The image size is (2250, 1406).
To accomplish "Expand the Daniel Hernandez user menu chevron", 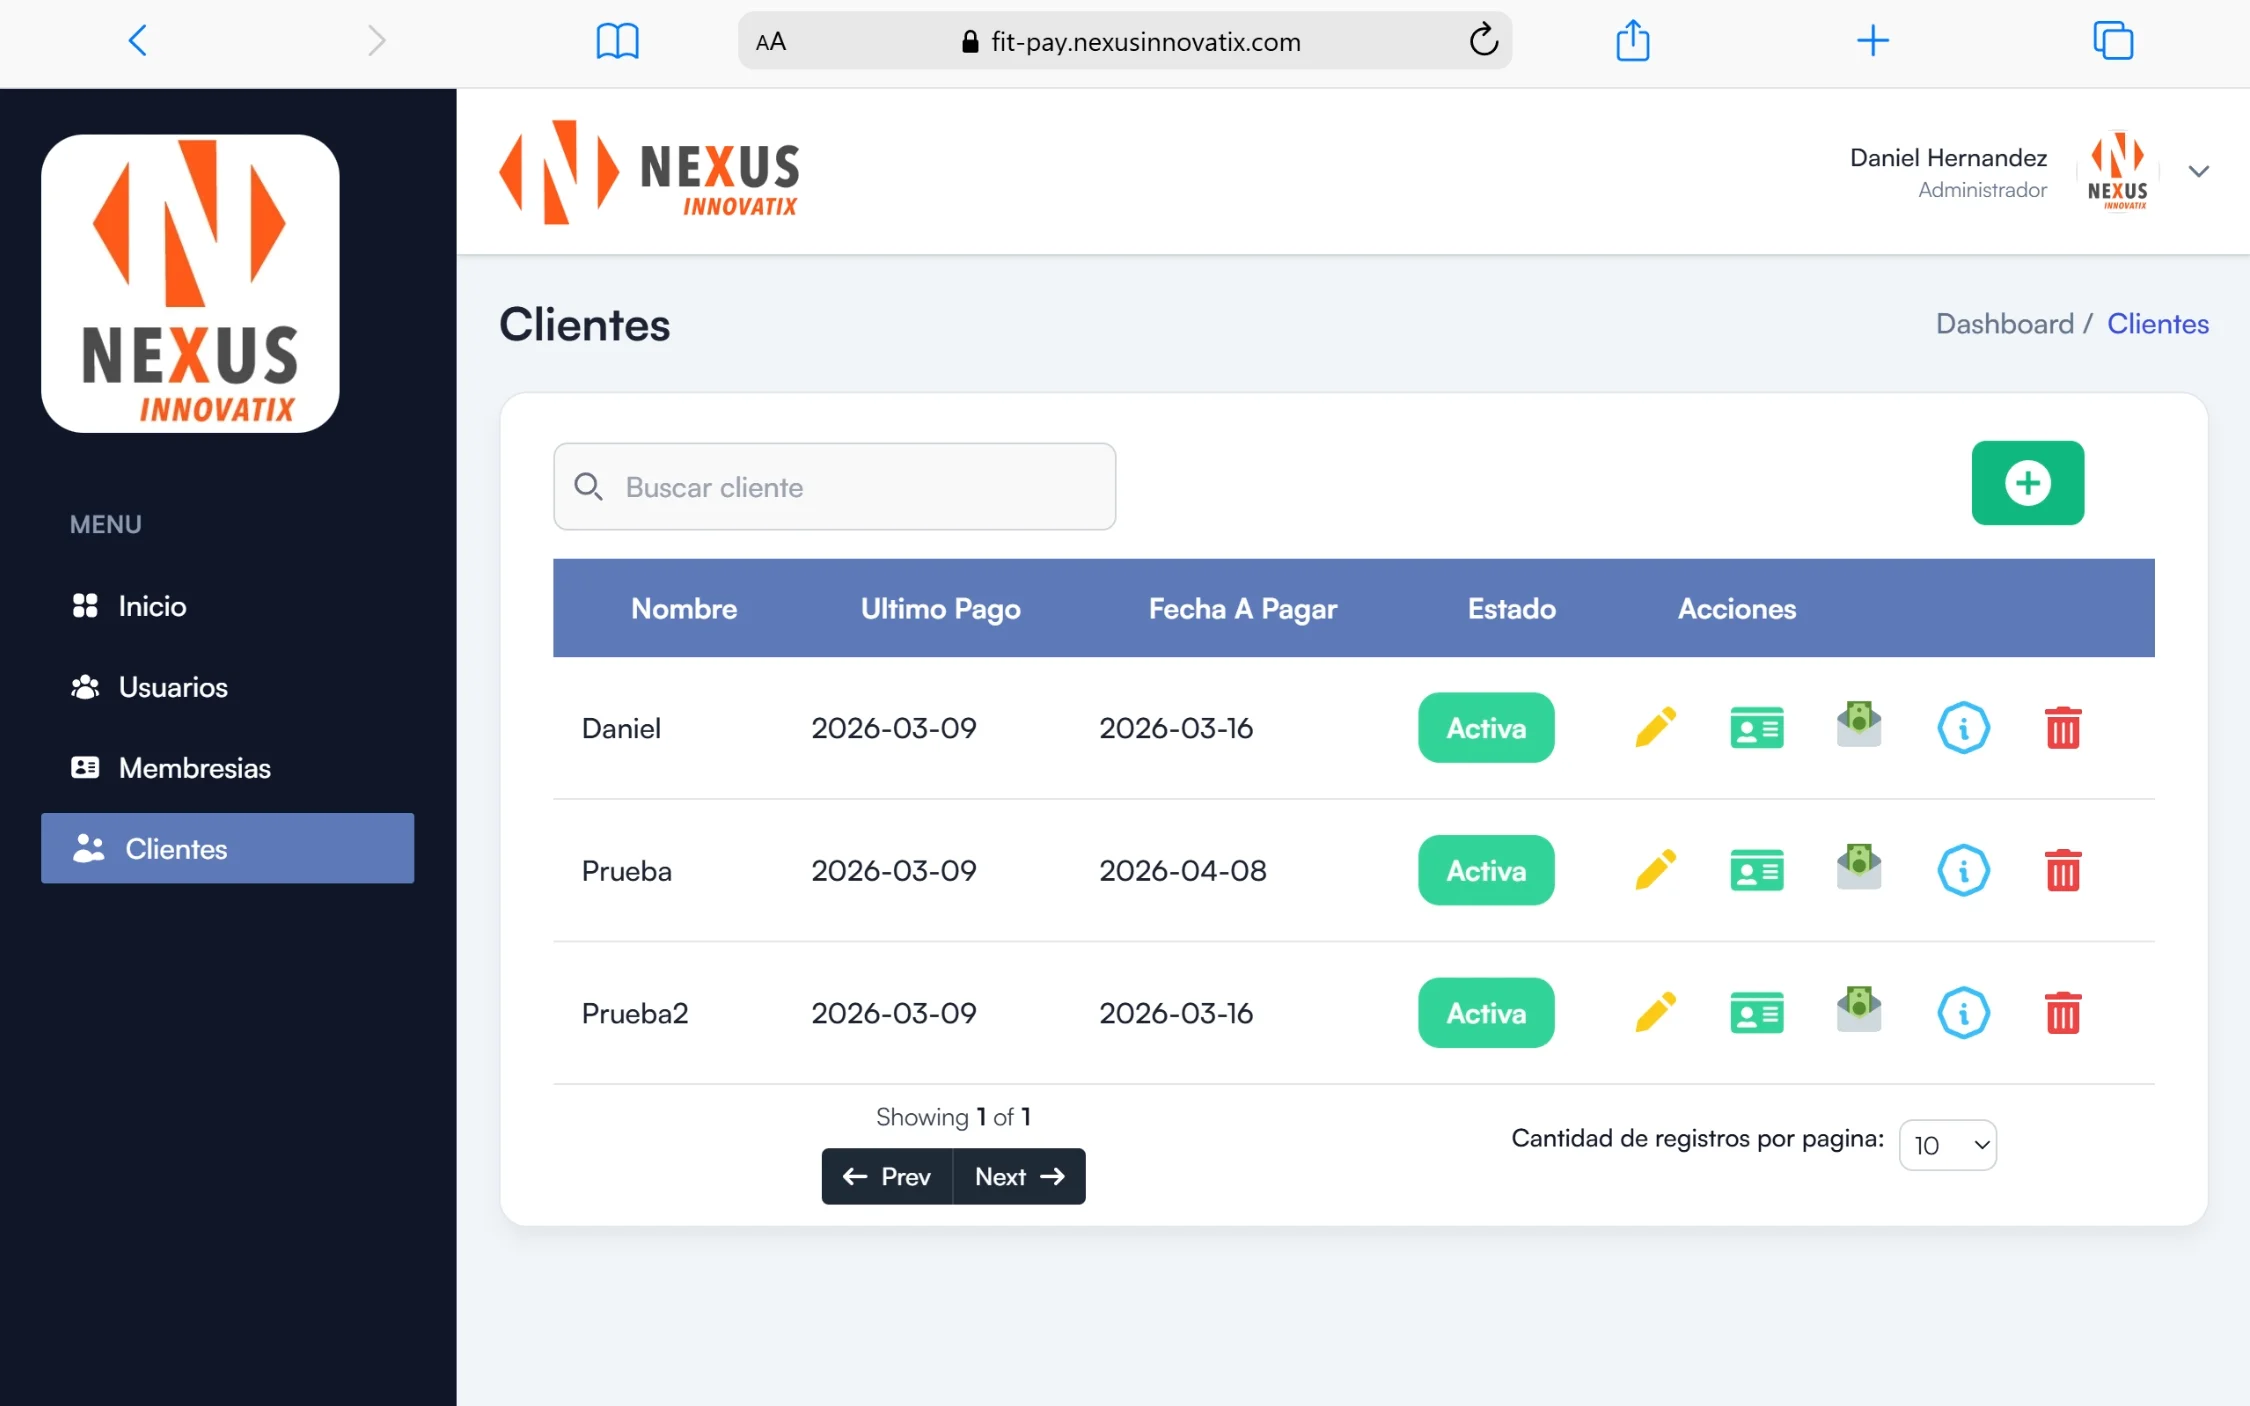I will [x=2198, y=172].
